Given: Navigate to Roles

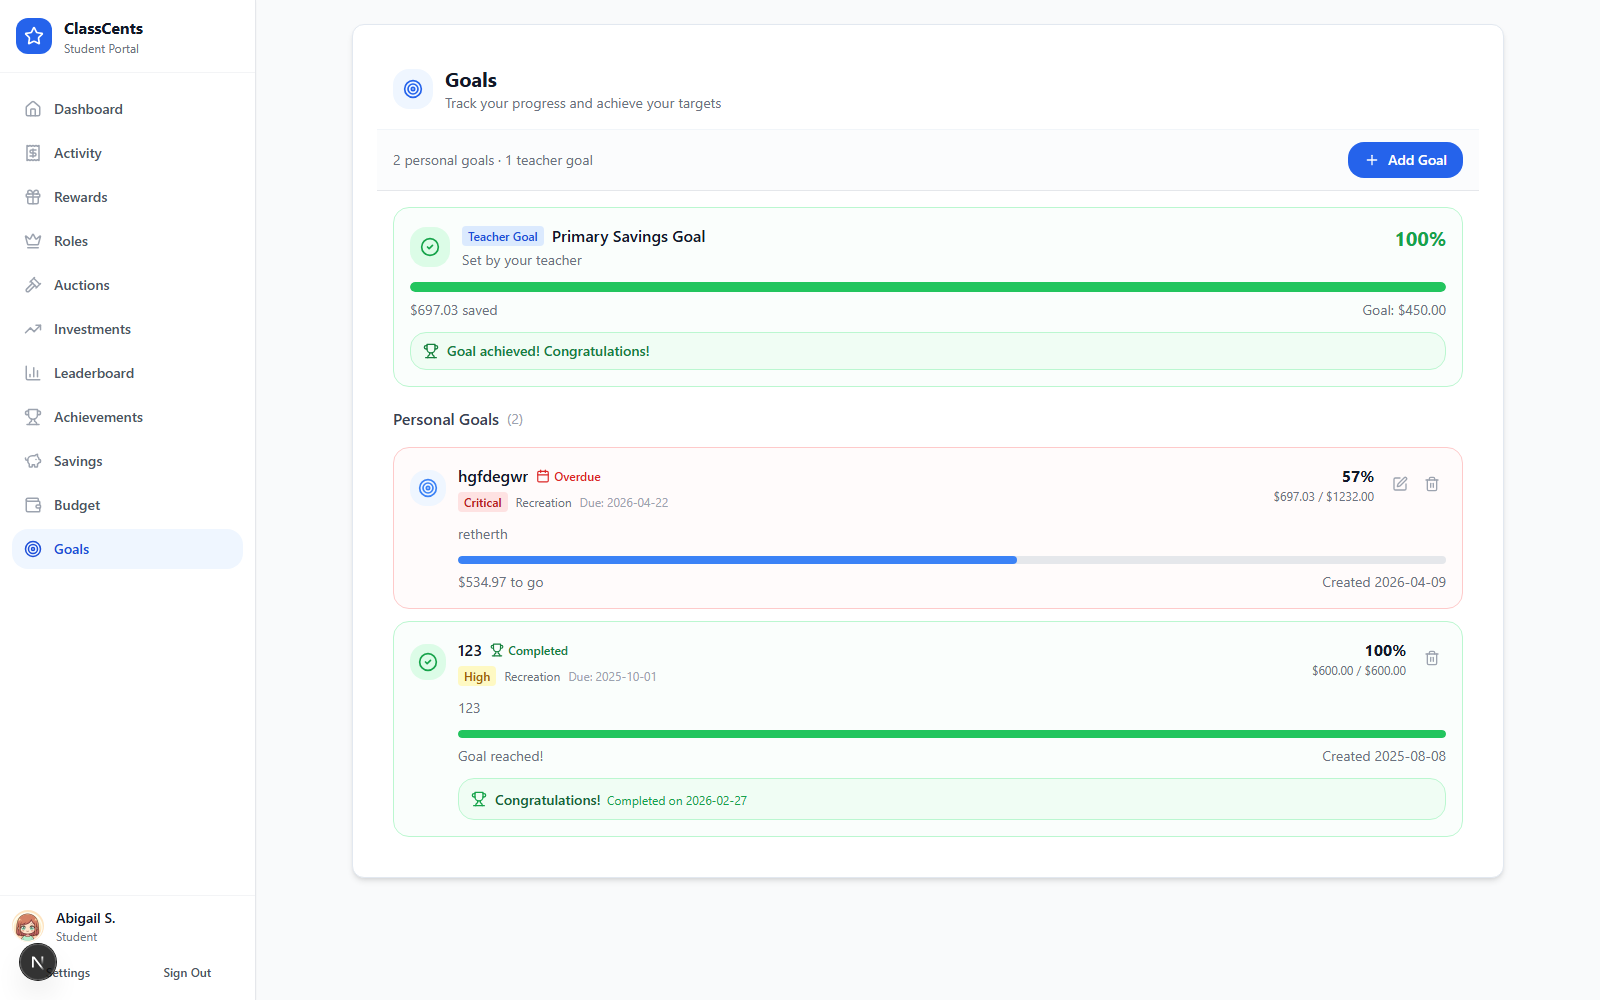Looking at the screenshot, I should click(127, 241).
